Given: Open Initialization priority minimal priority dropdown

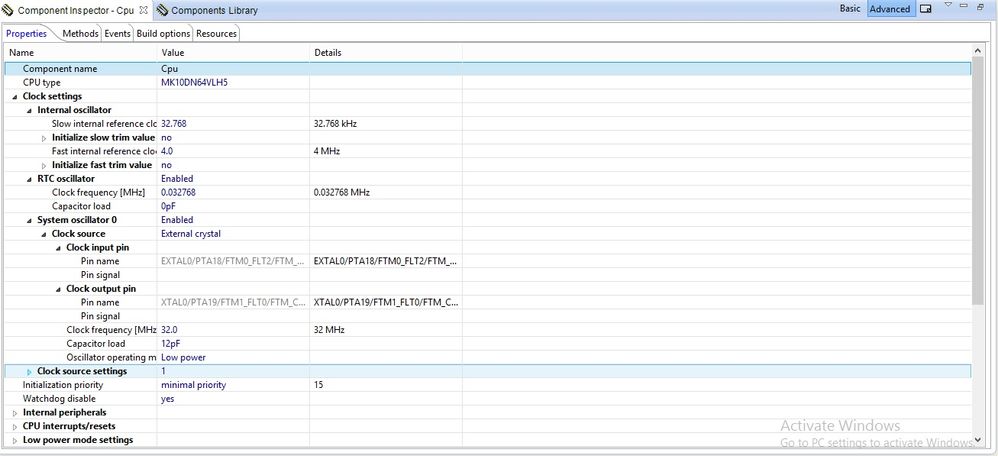Looking at the screenshot, I should (233, 385).
